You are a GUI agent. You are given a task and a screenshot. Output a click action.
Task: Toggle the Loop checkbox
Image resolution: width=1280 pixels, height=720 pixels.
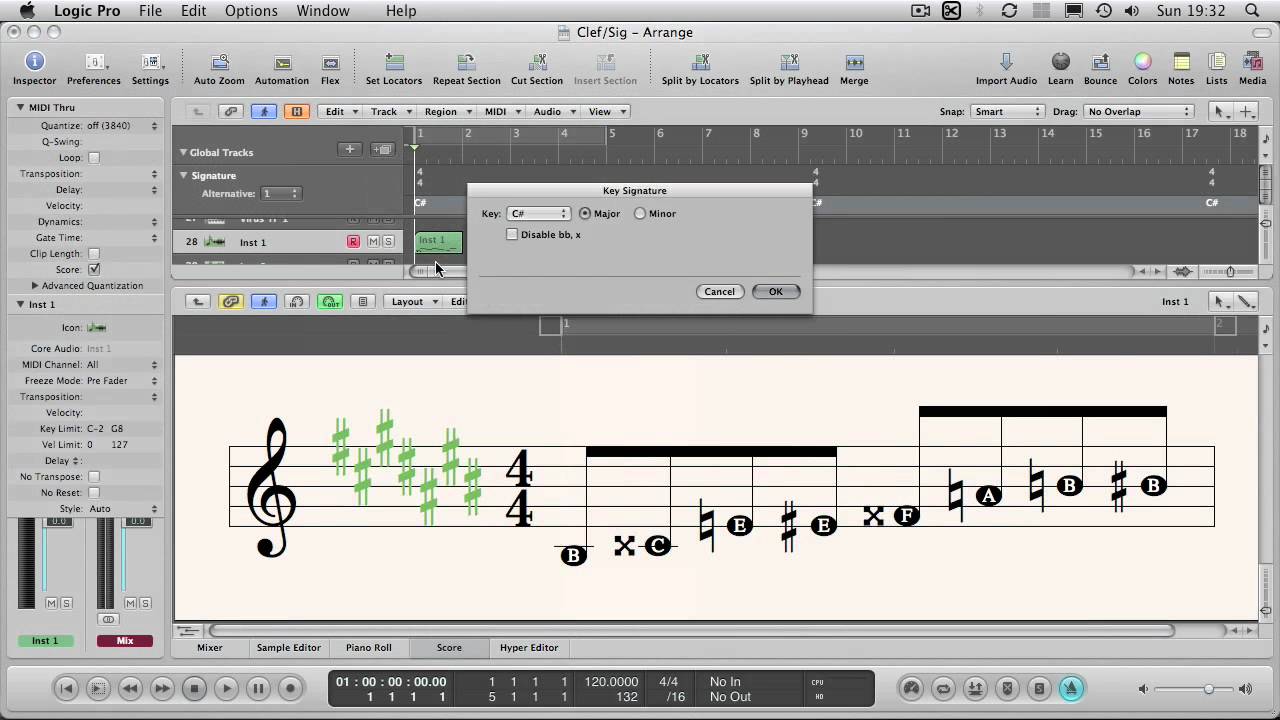(94, 158)
